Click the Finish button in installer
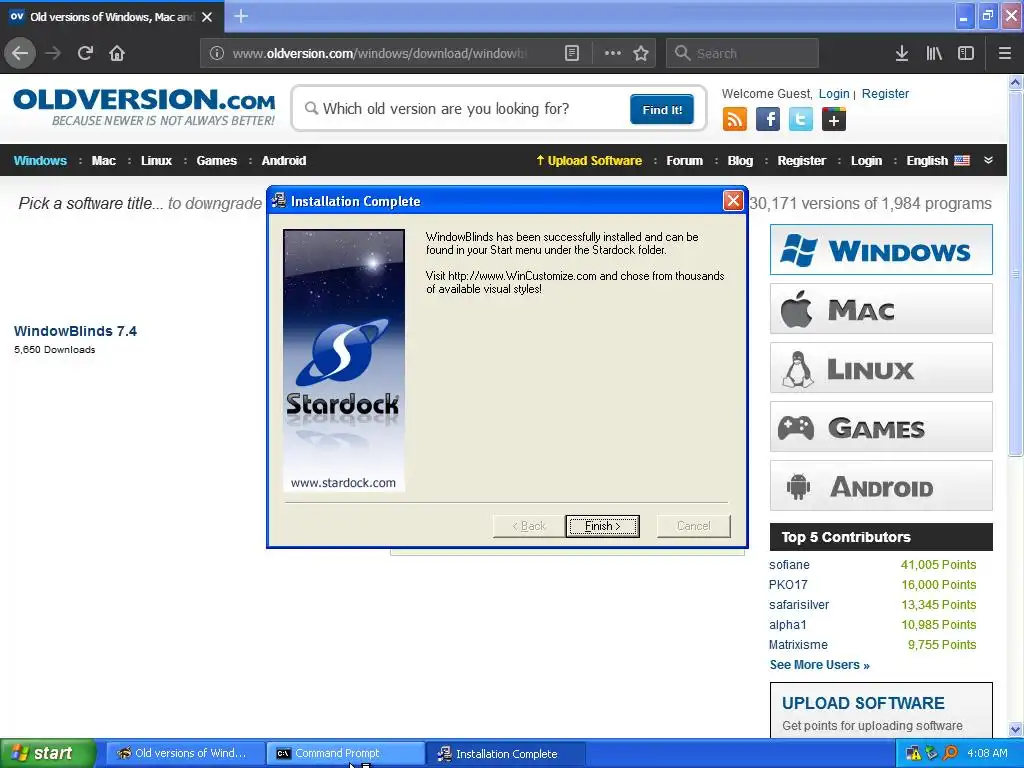1024x768 pixels. tap(602, 526)
